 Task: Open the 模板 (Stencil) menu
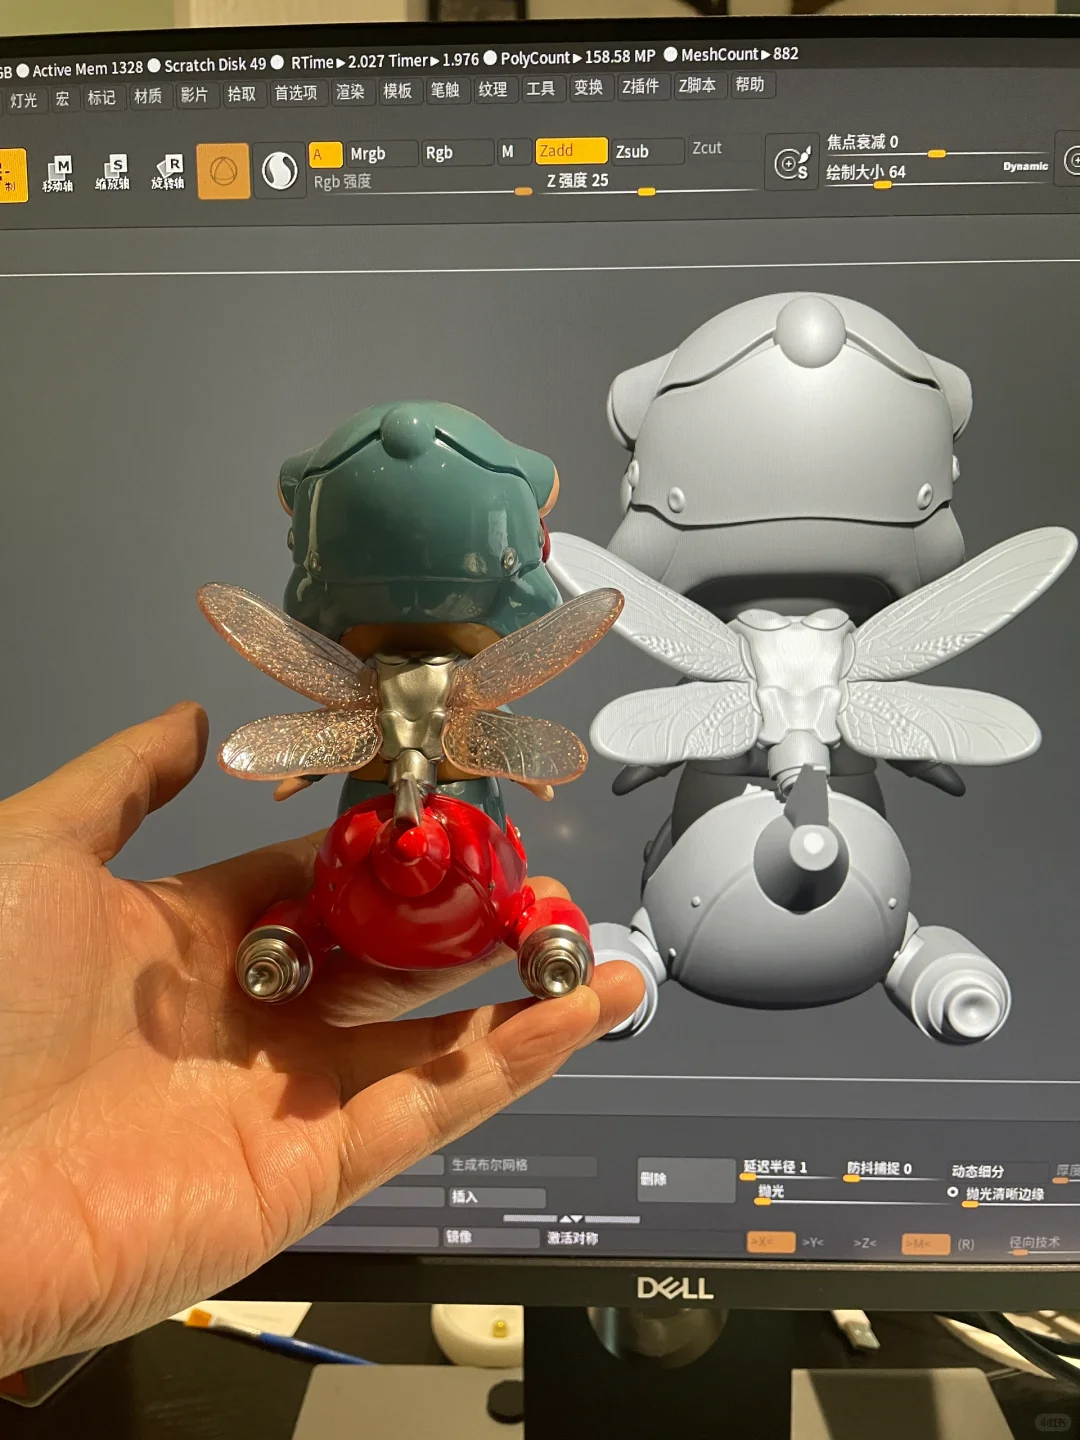398,91
